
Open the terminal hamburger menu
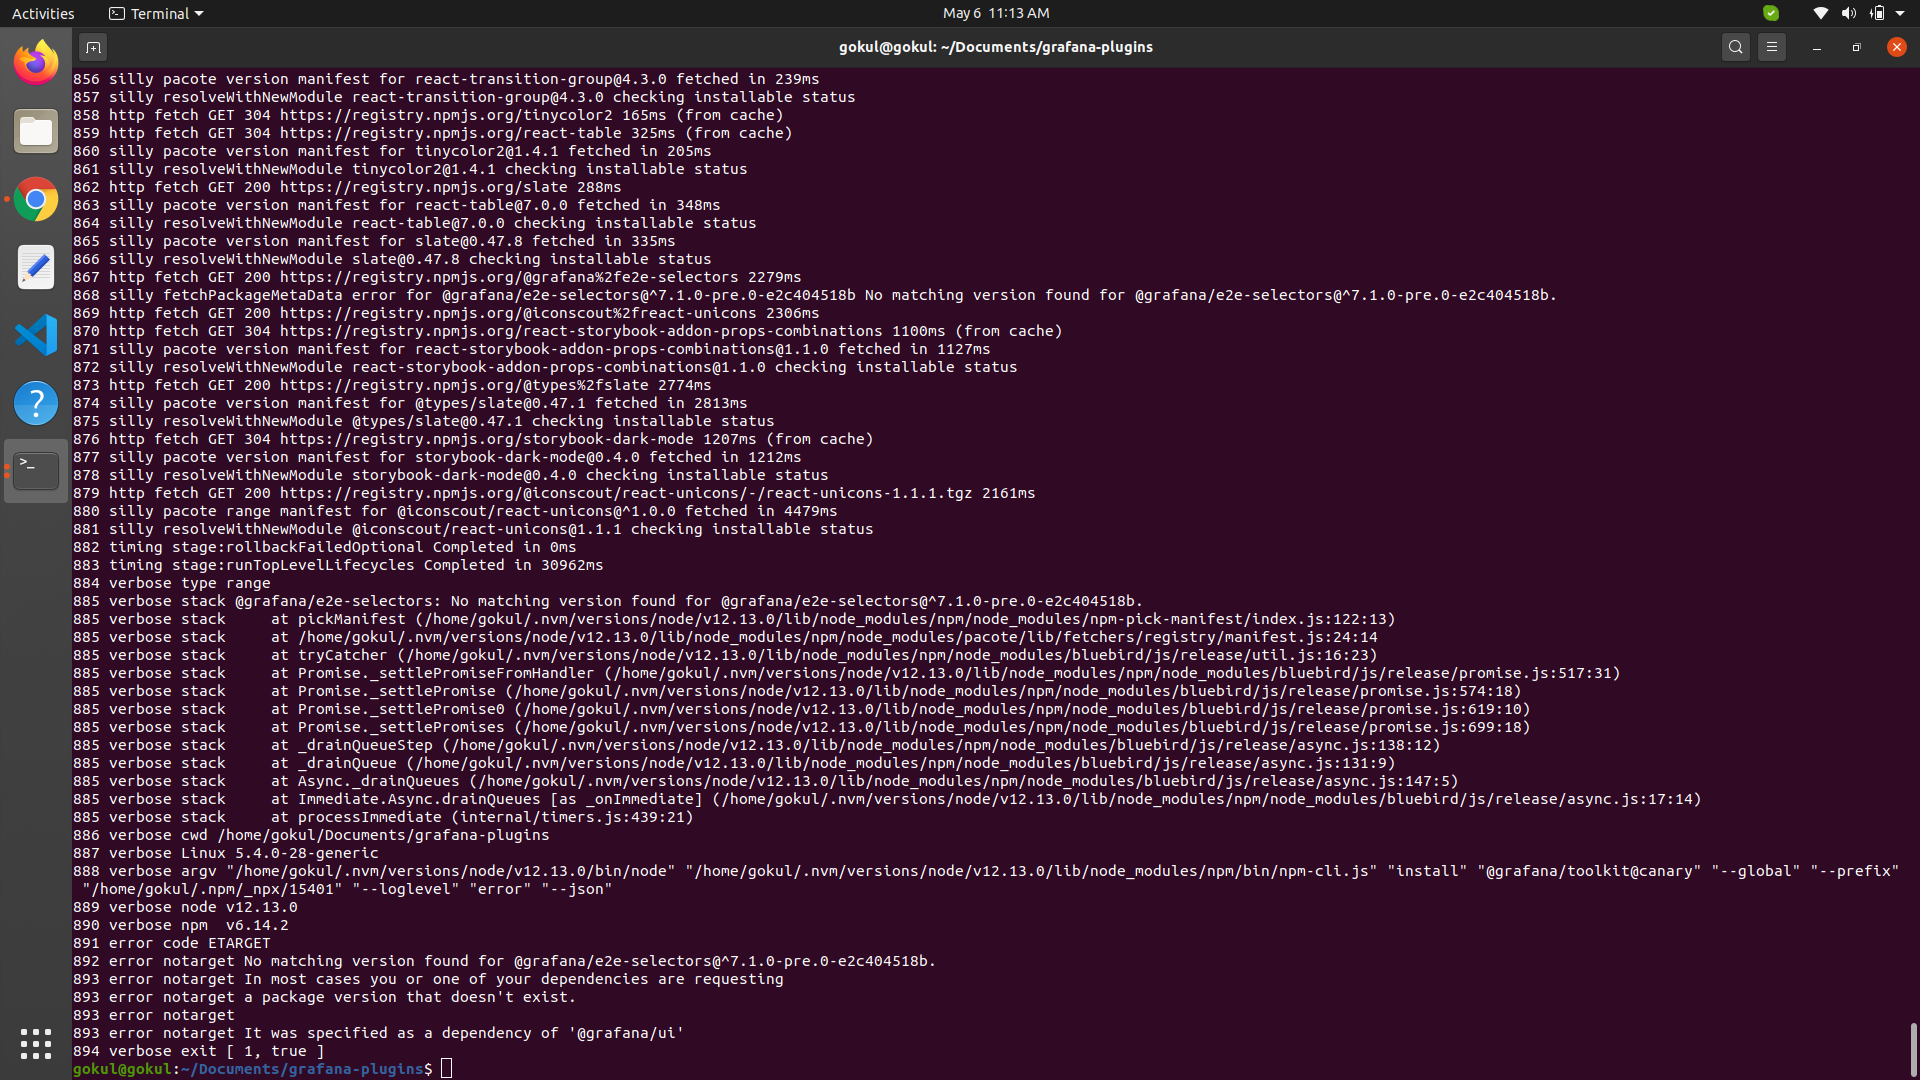(x=1772, y=46)
